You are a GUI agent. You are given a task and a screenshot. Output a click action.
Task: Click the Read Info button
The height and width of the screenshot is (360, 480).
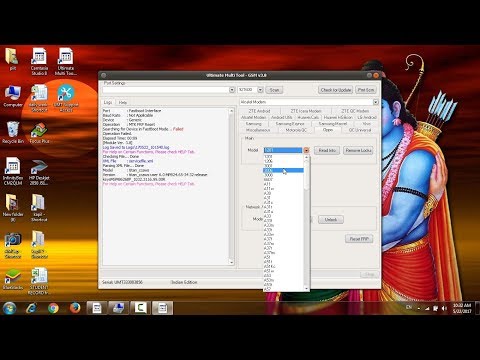coord(327,150)
